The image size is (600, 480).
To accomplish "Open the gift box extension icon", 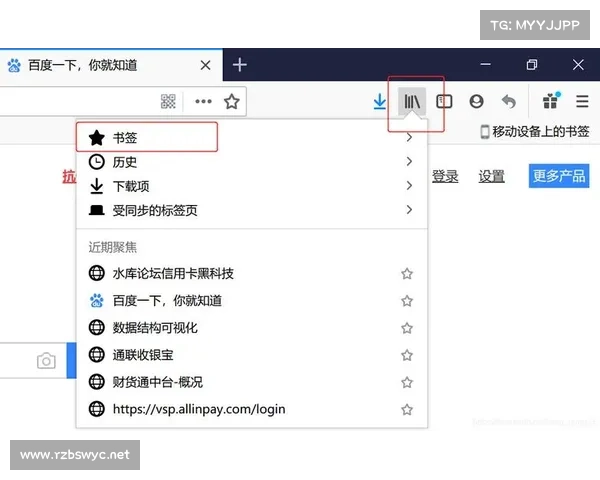I will click(551, 101).
